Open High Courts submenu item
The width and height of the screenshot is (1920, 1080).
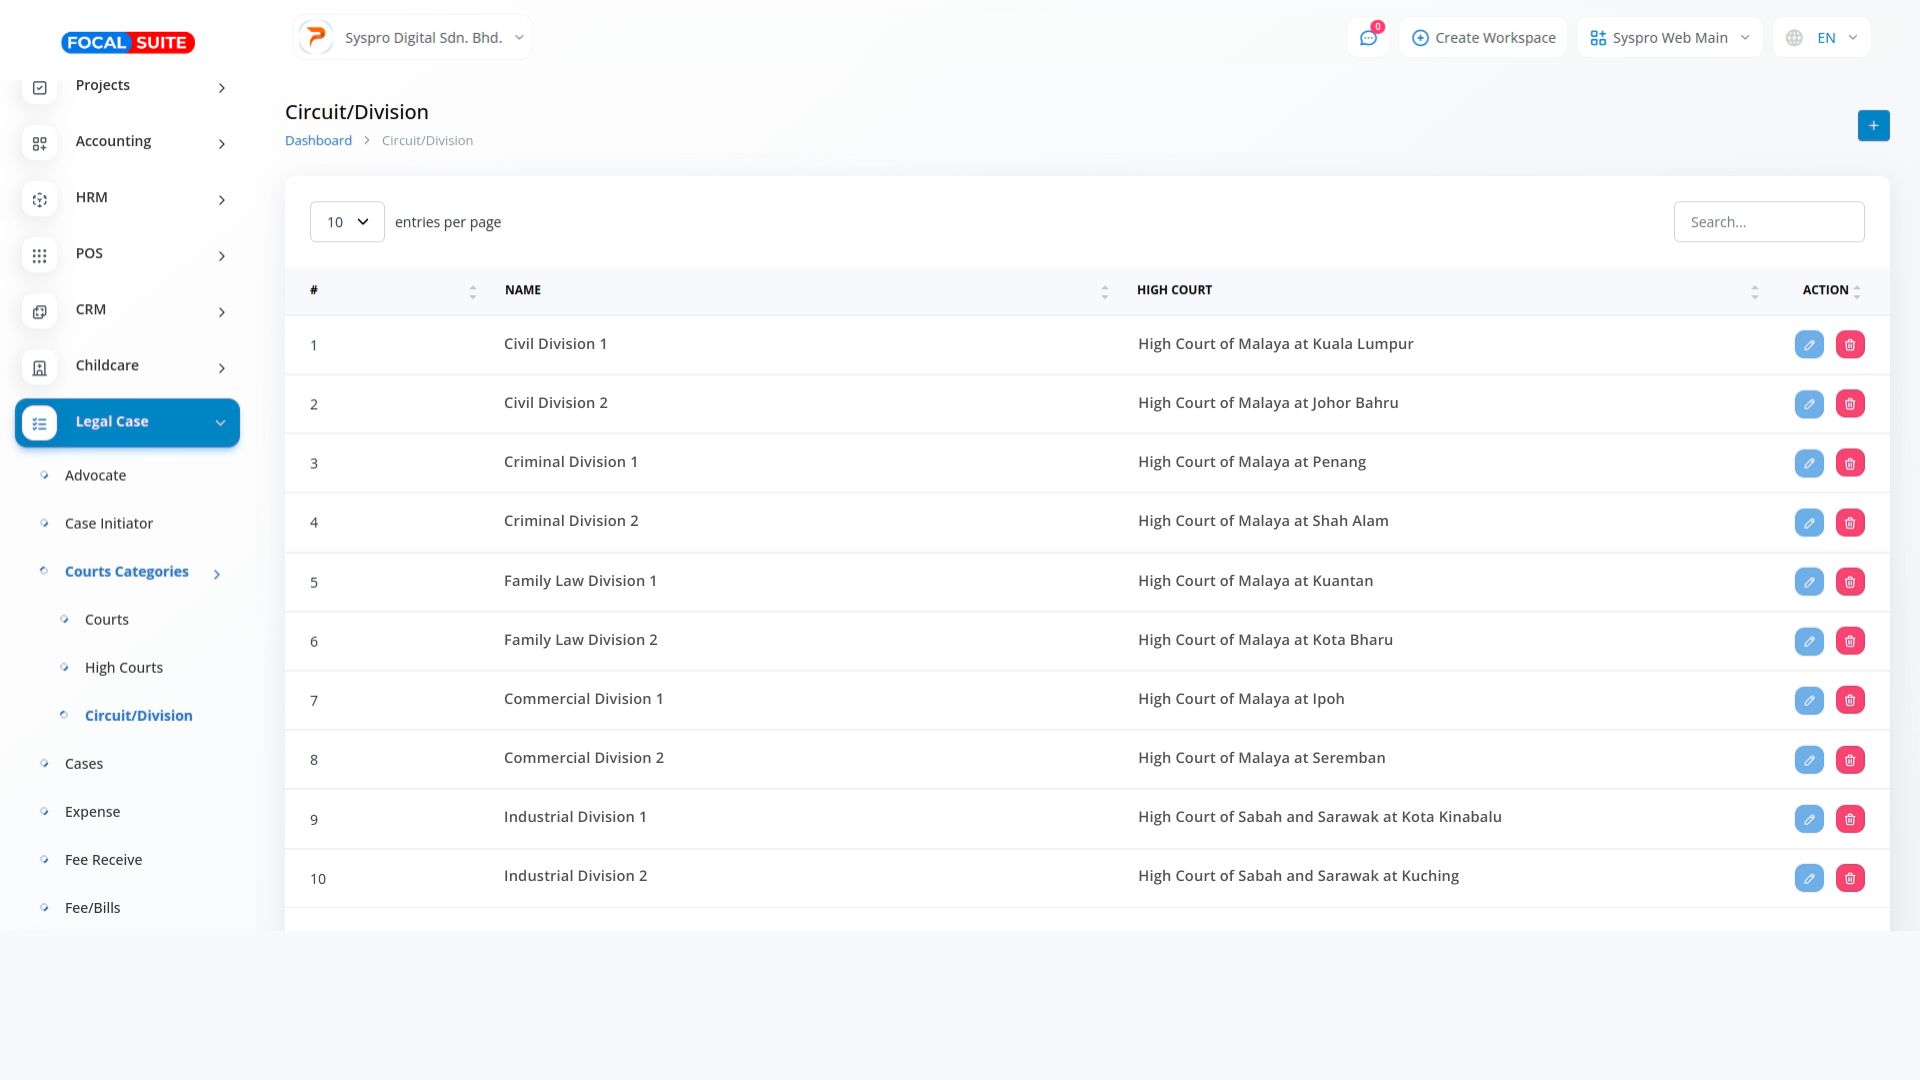(123, 668)
